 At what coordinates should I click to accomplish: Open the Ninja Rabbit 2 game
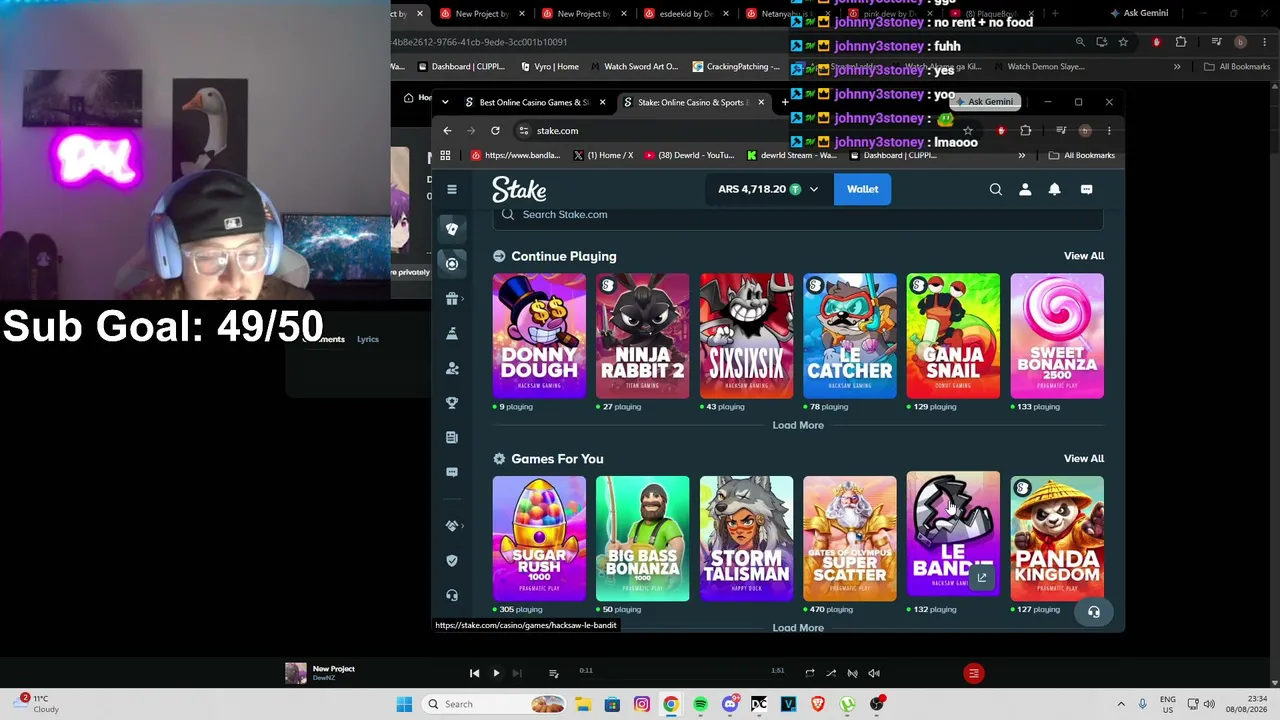point(642,336)
